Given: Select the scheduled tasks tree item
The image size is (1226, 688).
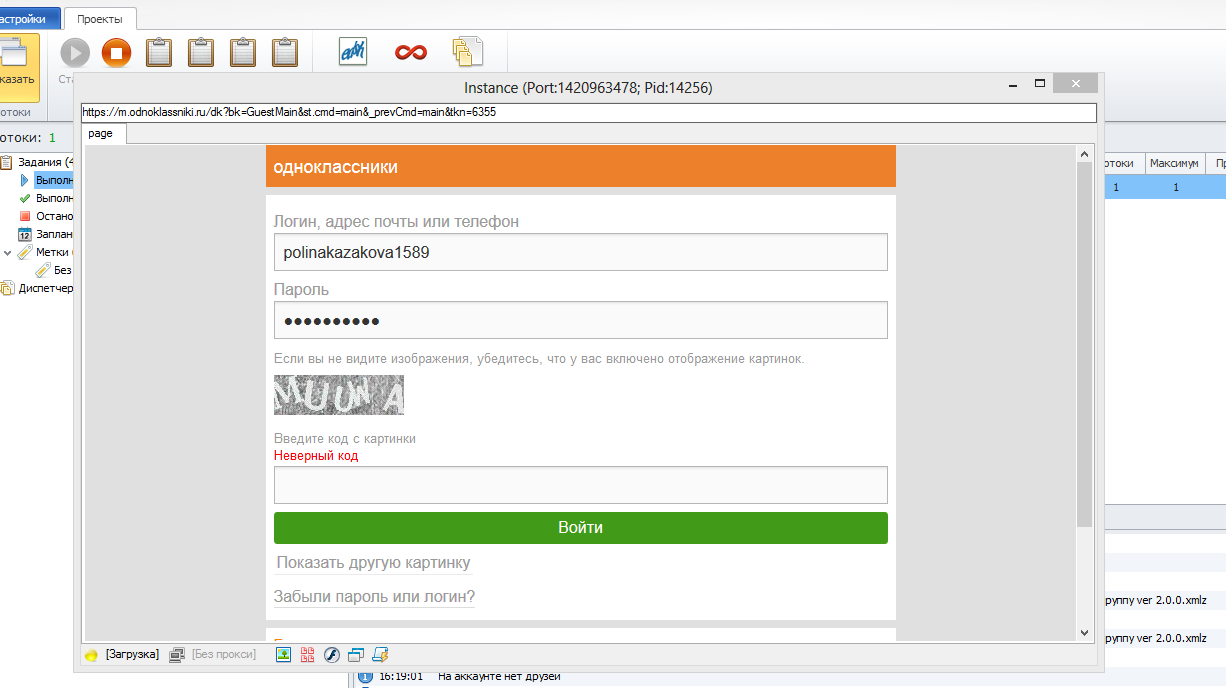Looking at the screenshot, I should (54, 234).
